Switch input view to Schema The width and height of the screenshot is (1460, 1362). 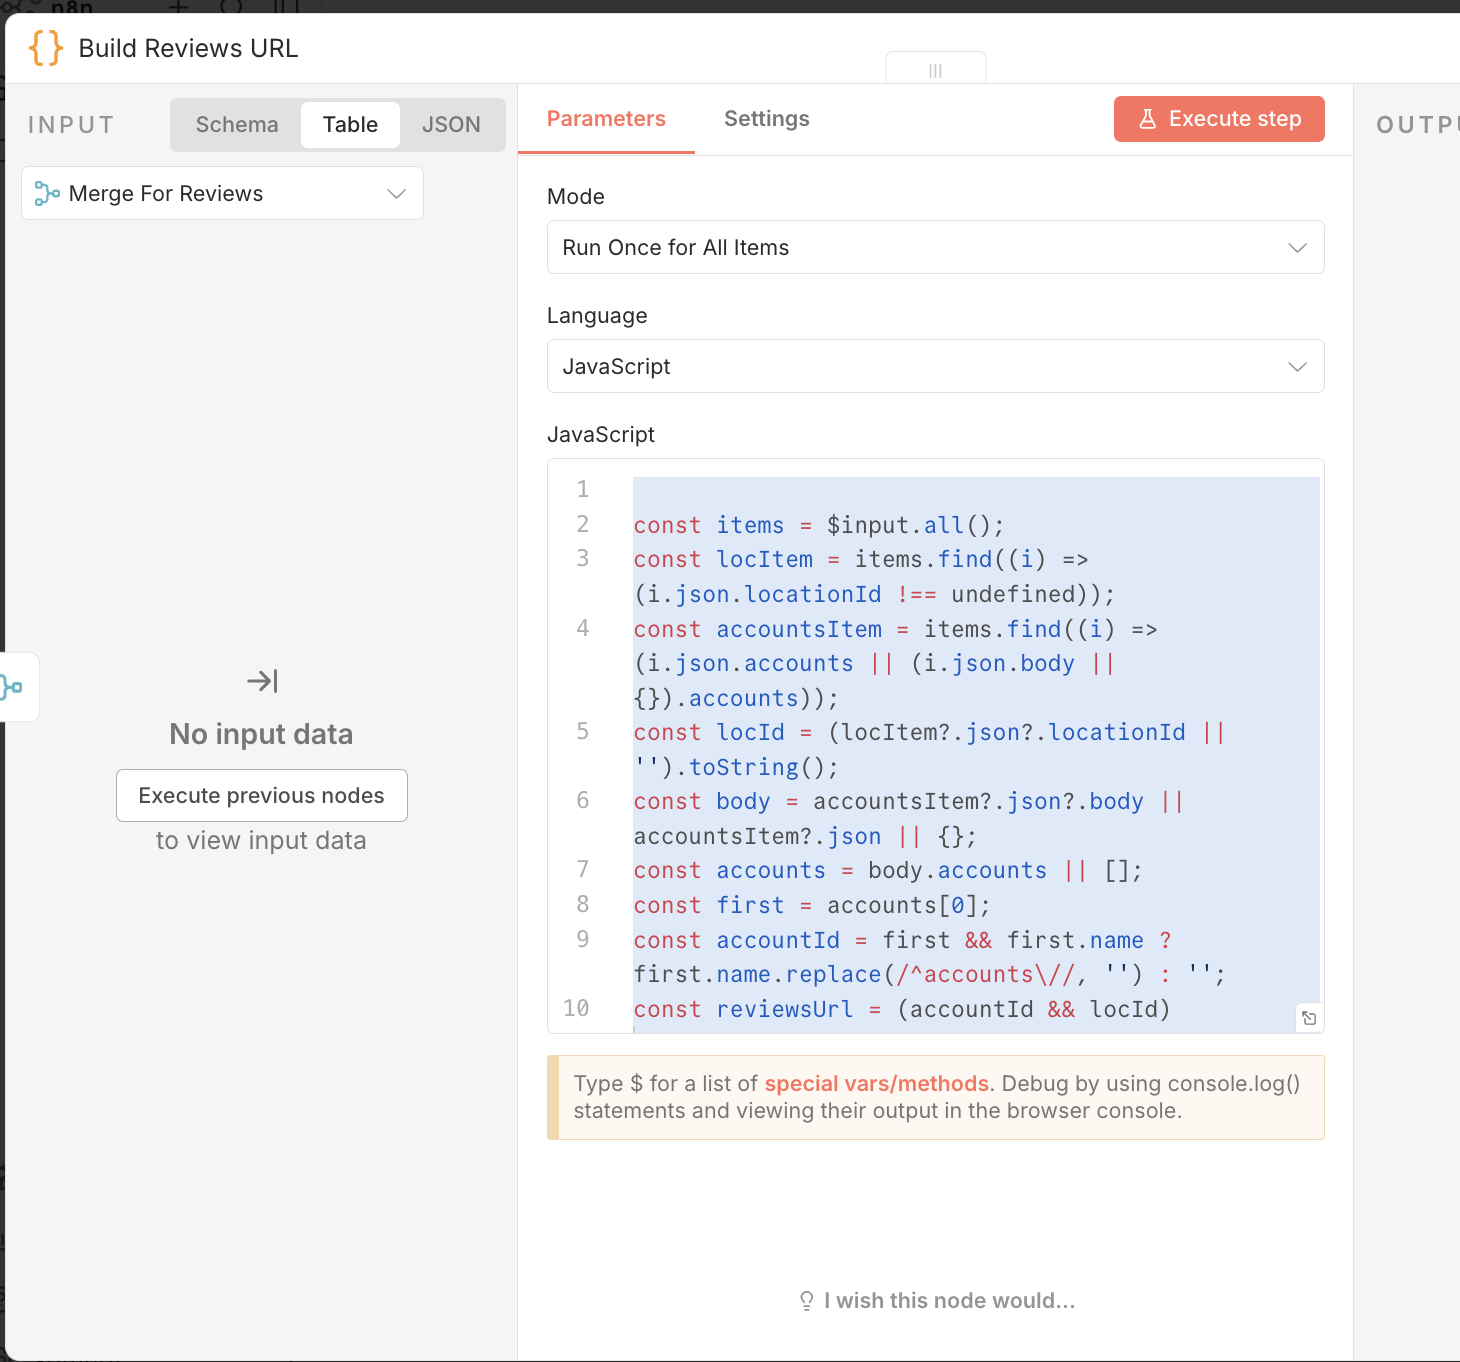point(237,125)
